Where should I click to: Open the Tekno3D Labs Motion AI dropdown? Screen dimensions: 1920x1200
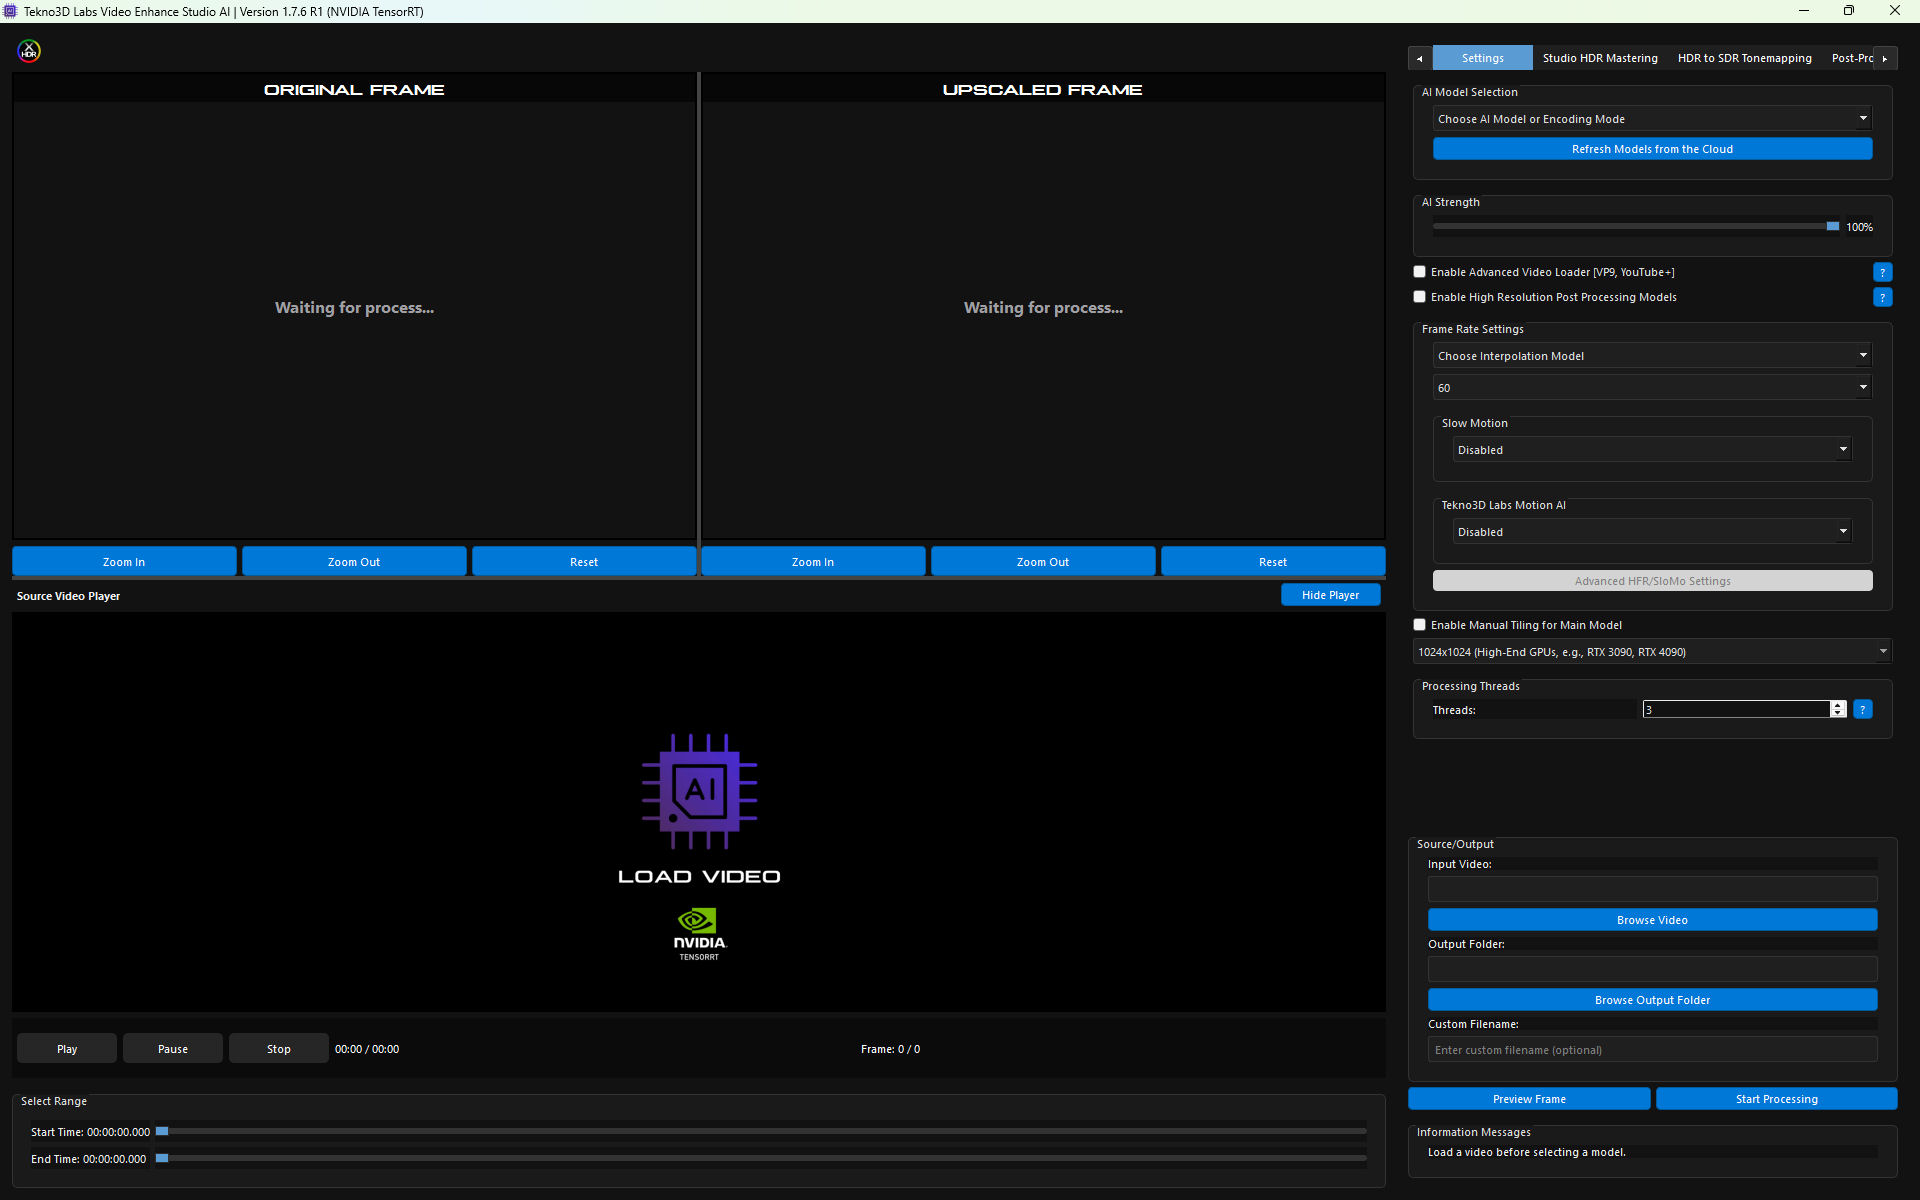click(x=1652, y=532)
